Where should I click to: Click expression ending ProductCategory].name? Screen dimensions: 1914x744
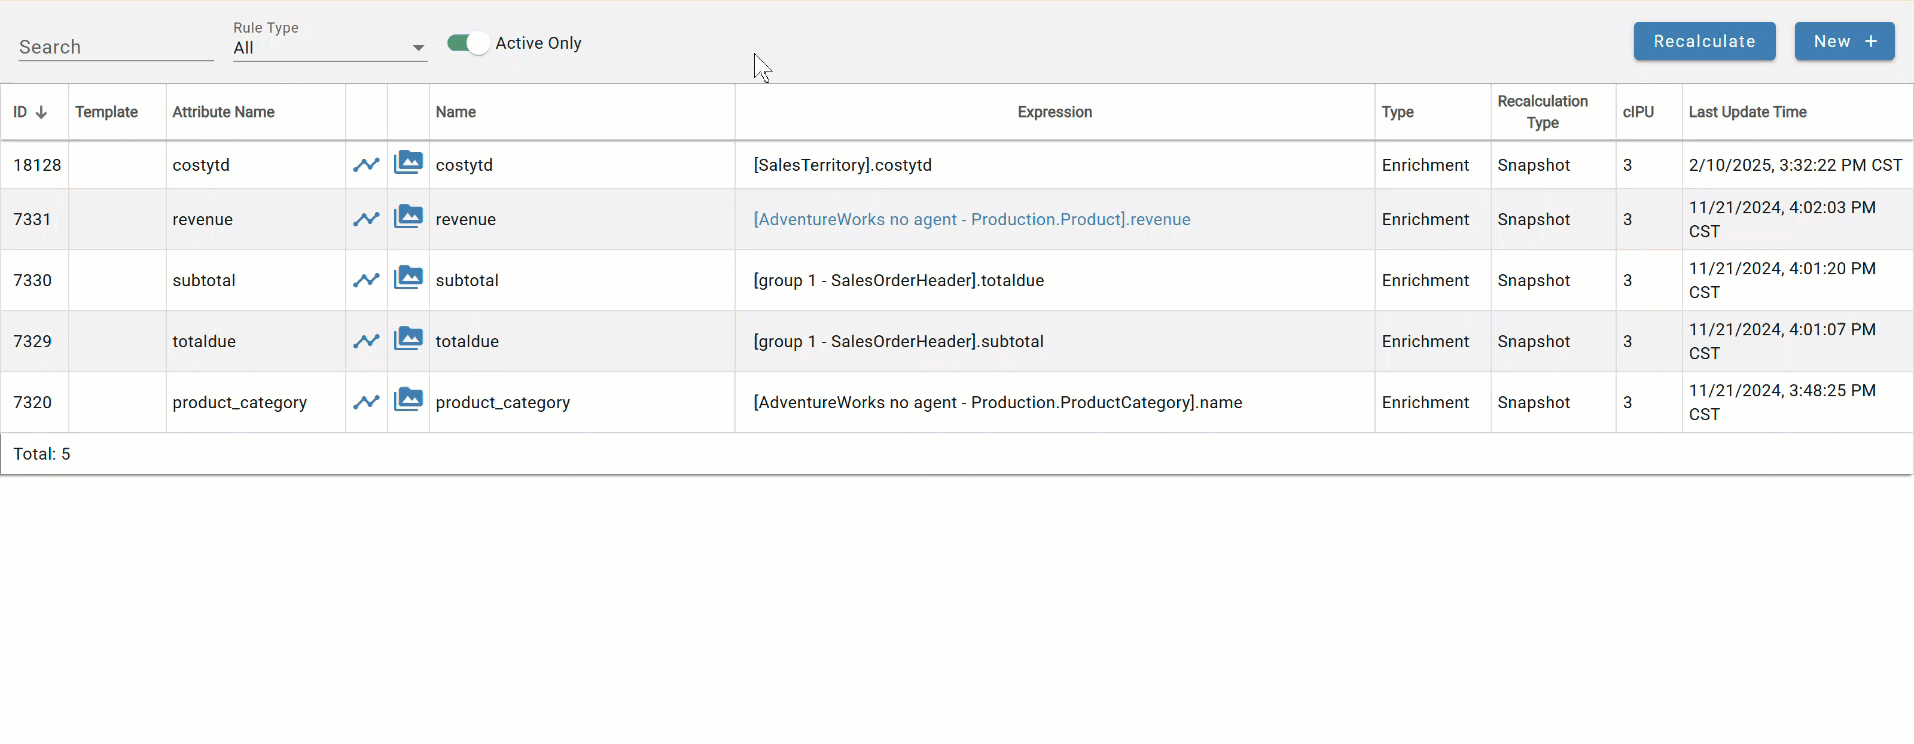(x=997, y=402)
